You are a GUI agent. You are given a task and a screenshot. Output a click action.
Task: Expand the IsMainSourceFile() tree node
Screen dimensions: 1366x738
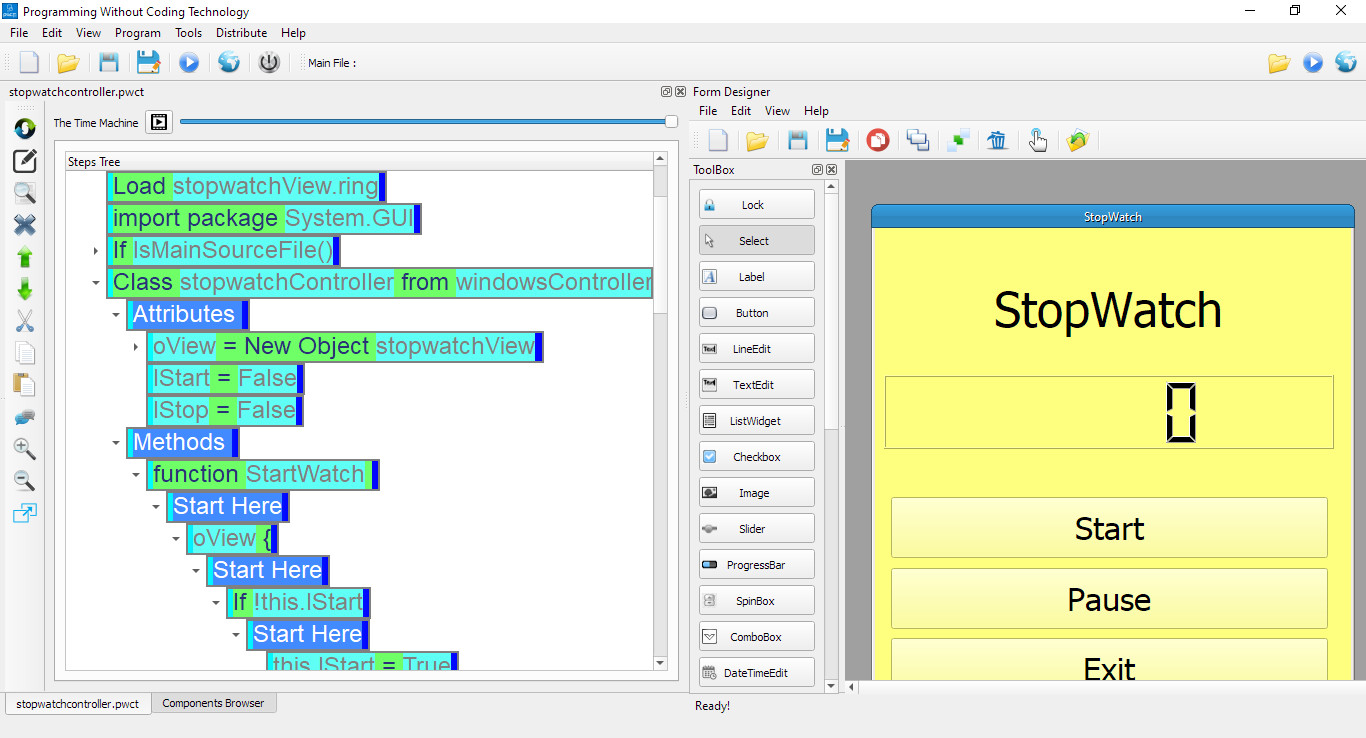95,251
